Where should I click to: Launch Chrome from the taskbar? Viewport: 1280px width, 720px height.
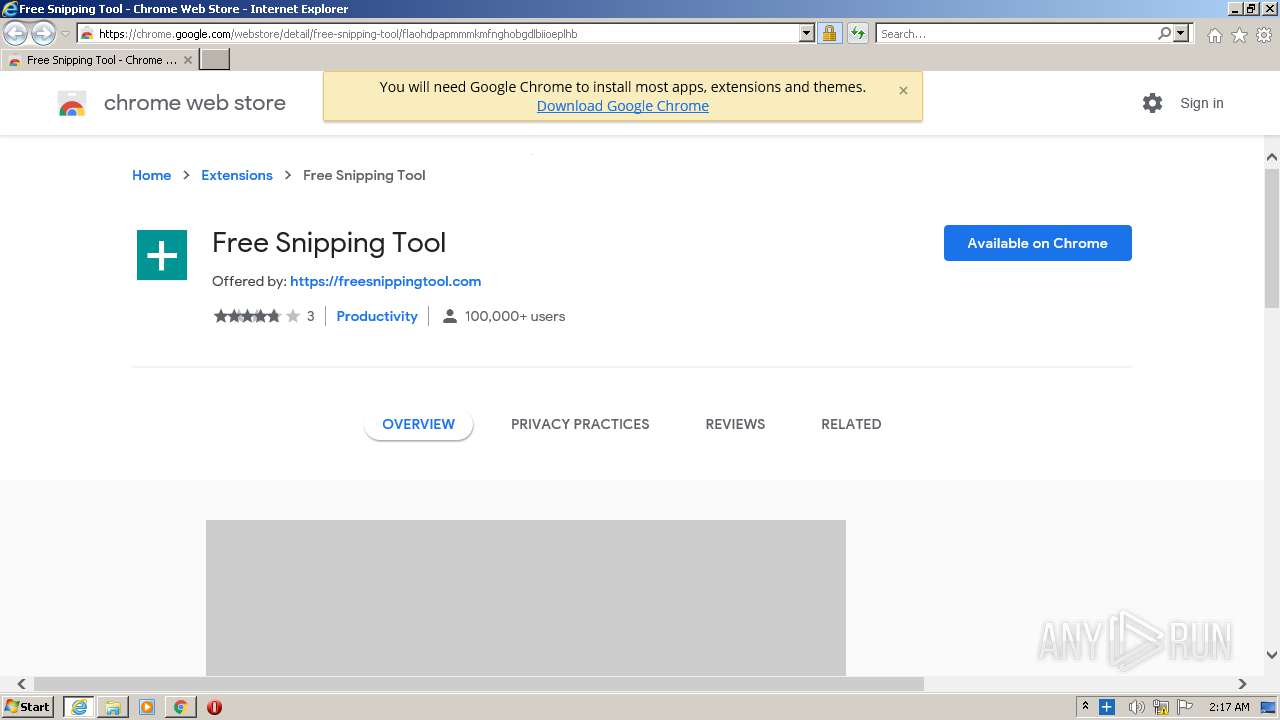180,707
